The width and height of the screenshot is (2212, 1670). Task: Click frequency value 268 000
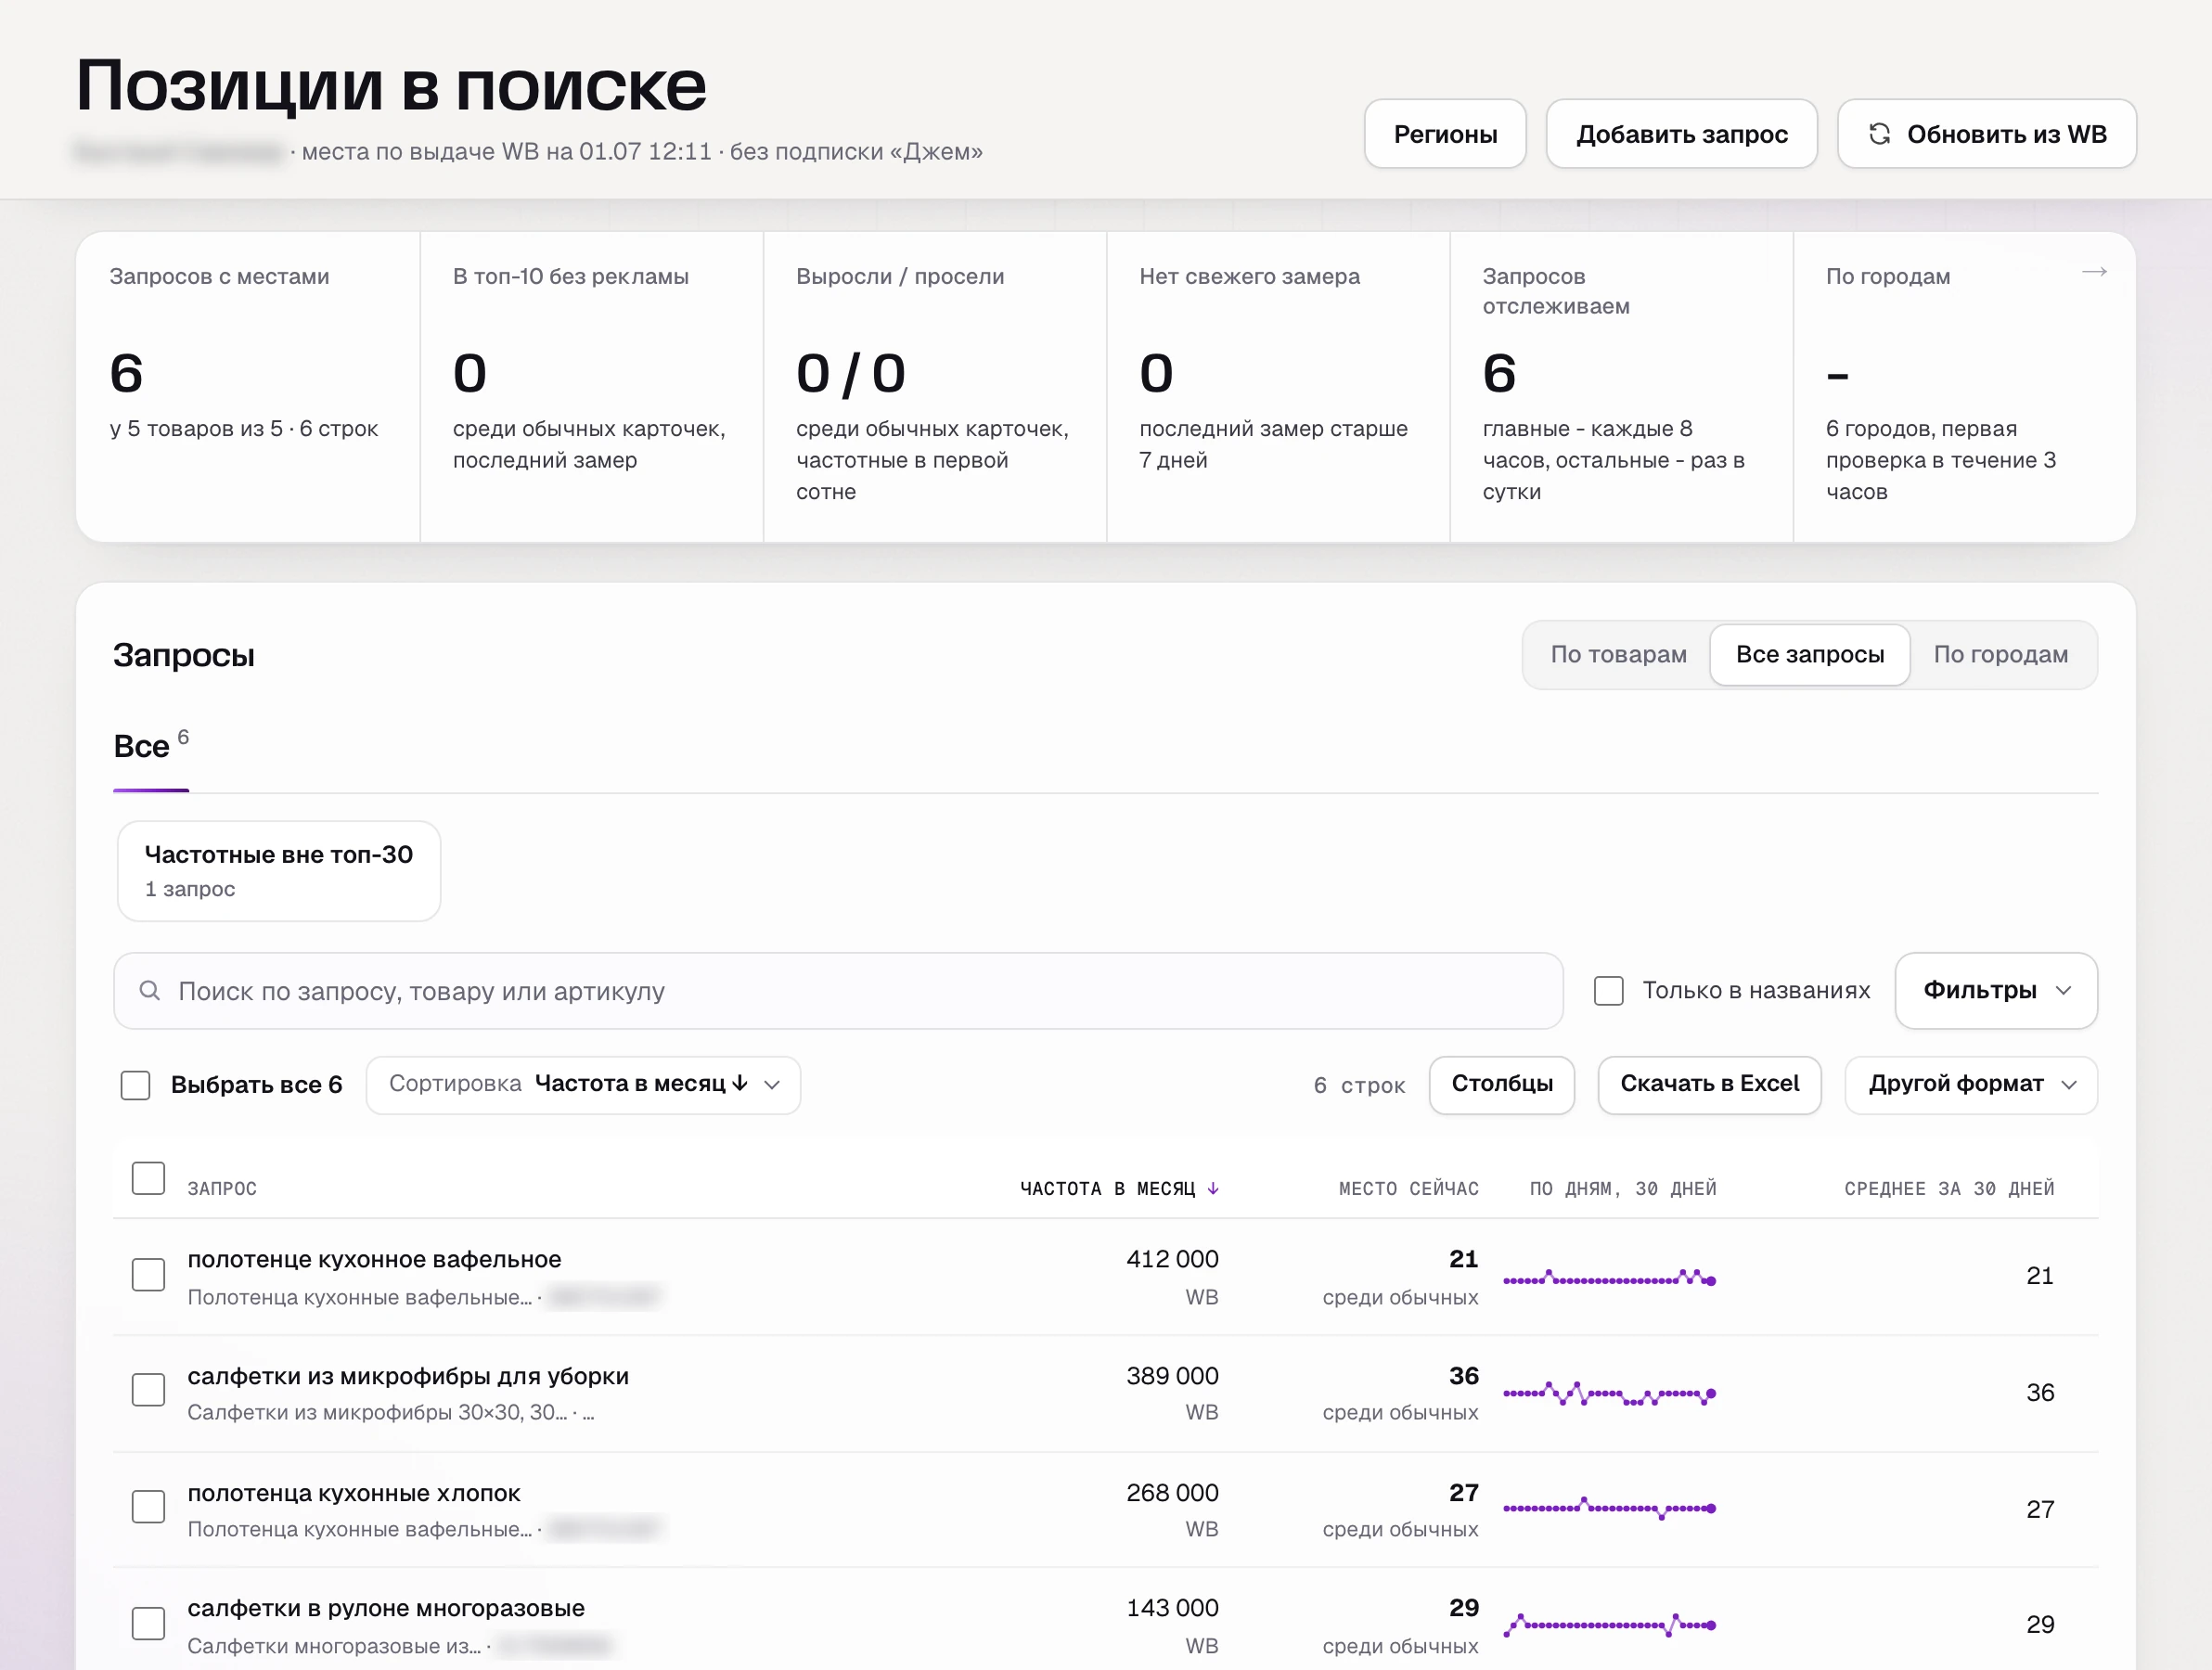[x=1172, y=1493]
